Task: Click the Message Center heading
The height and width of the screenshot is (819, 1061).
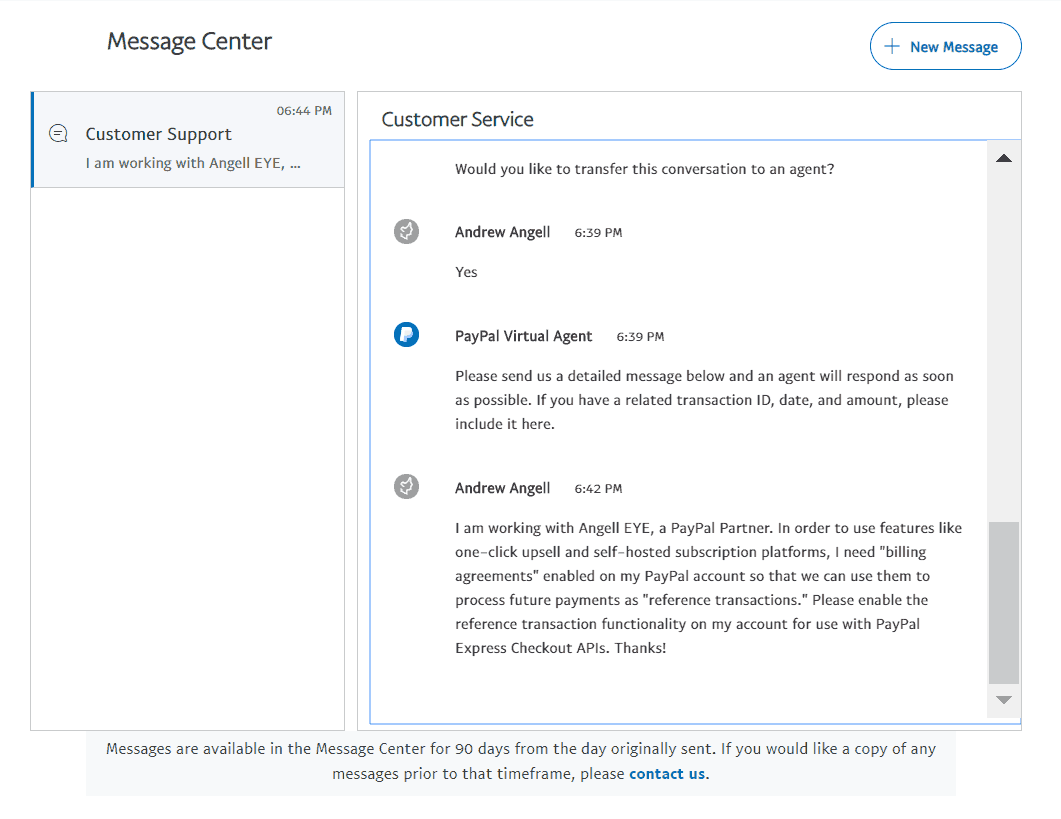Action: [x=189, y=41]
